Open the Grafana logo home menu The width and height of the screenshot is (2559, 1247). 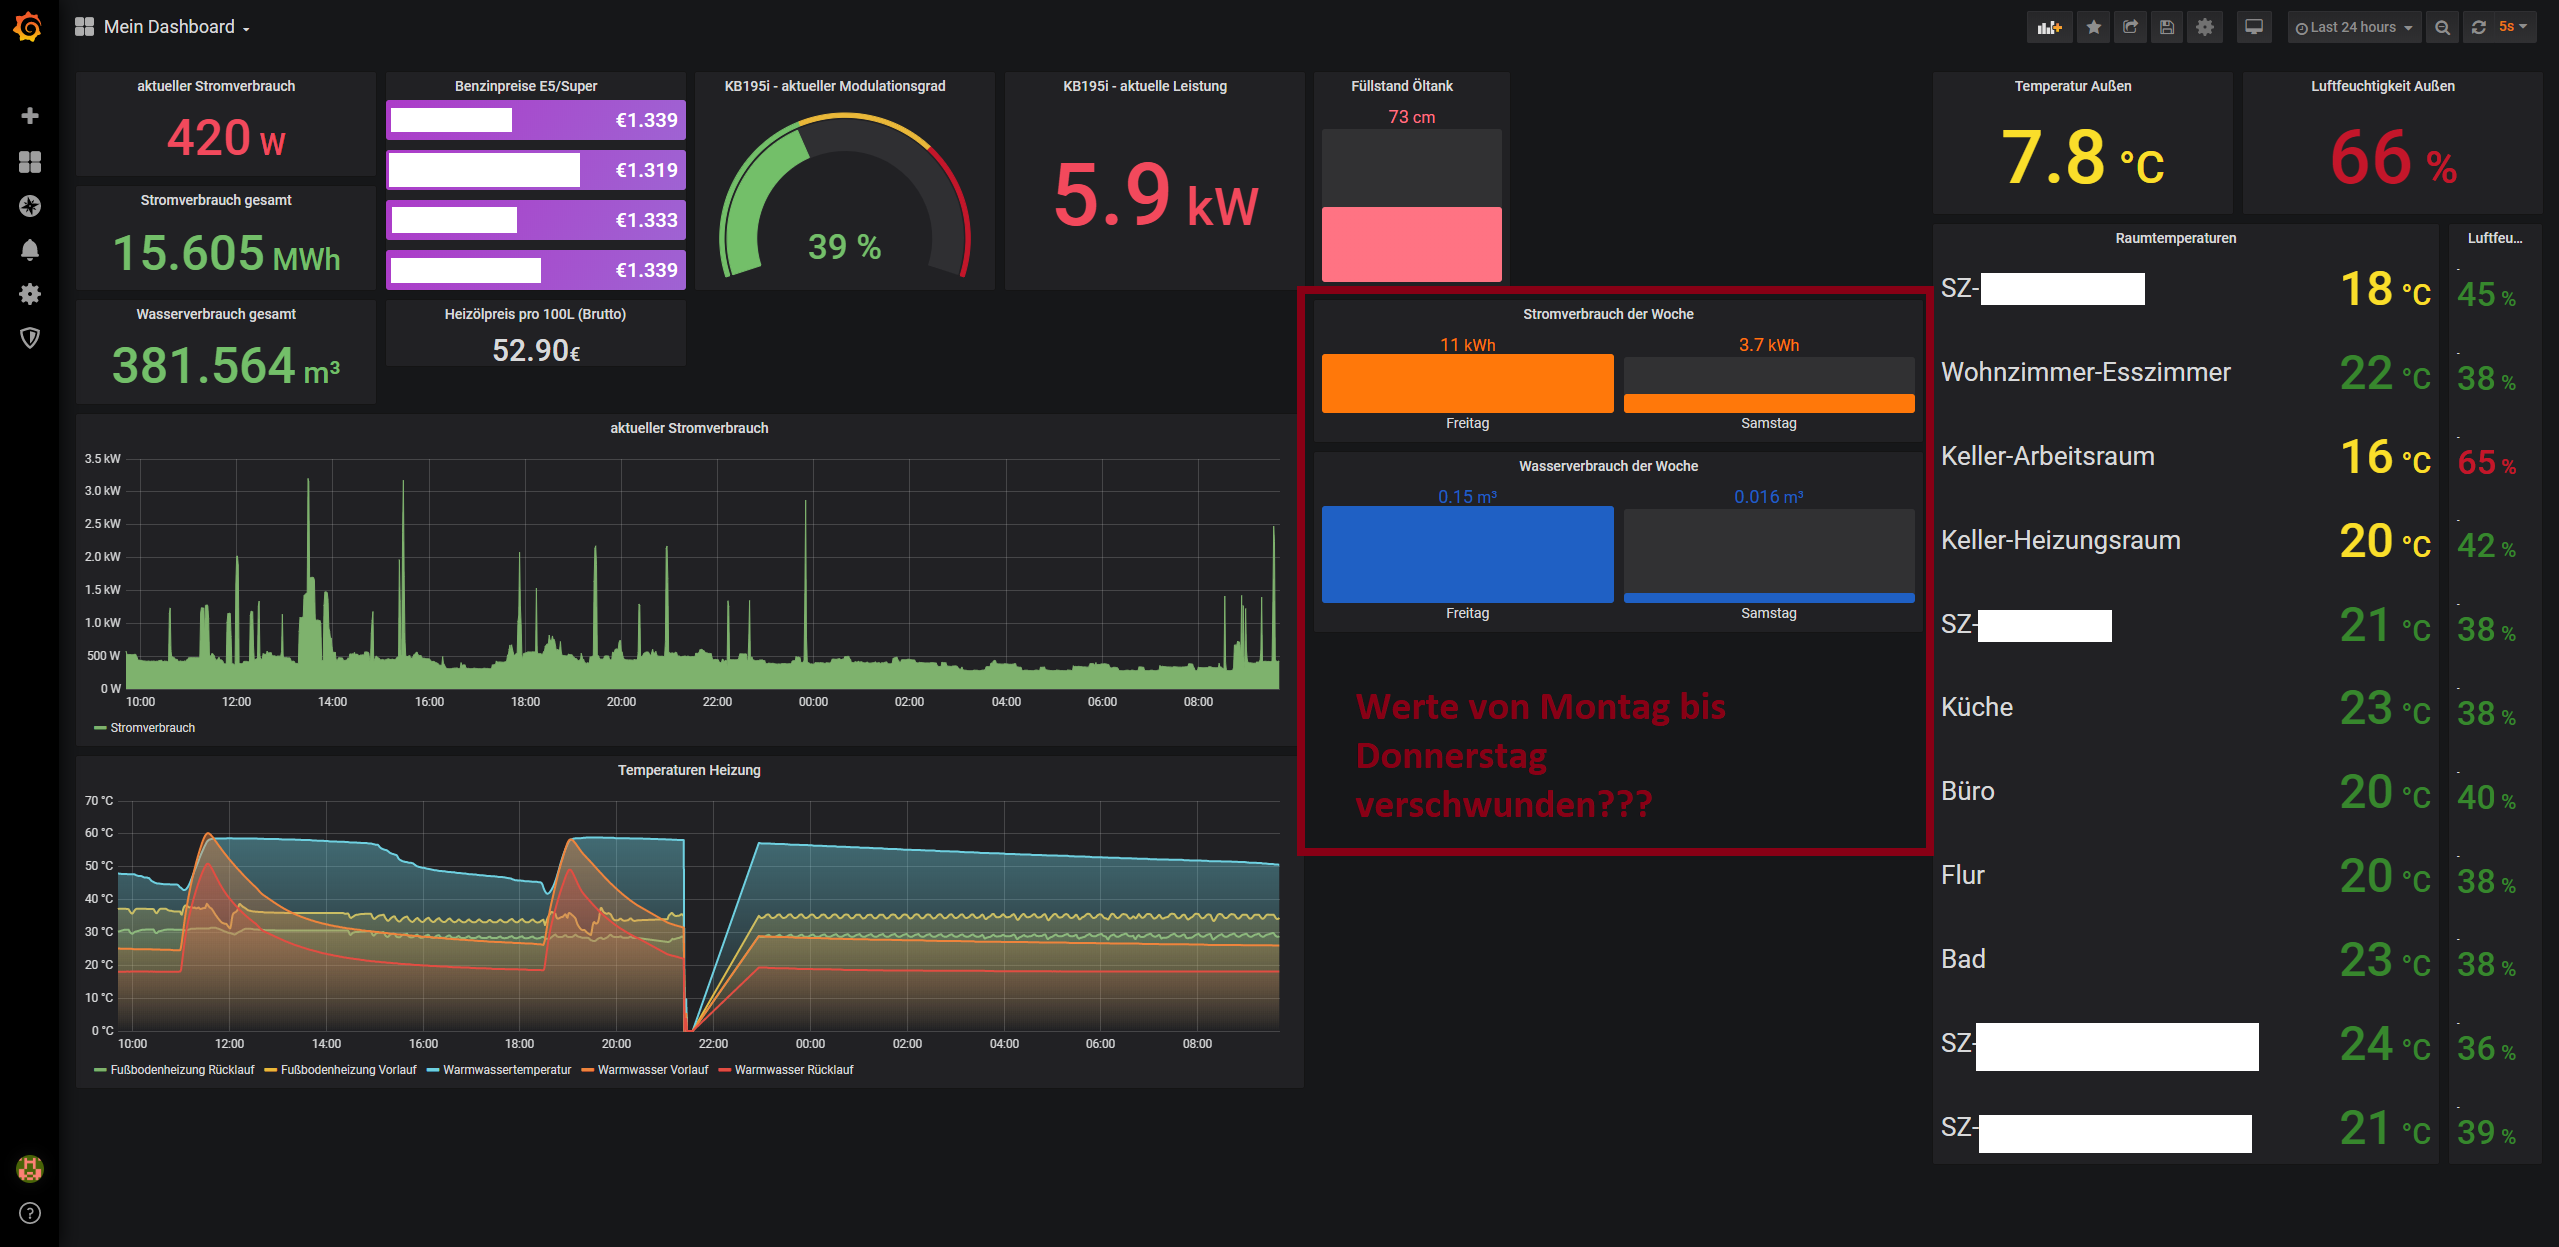[x=29, y=27]
